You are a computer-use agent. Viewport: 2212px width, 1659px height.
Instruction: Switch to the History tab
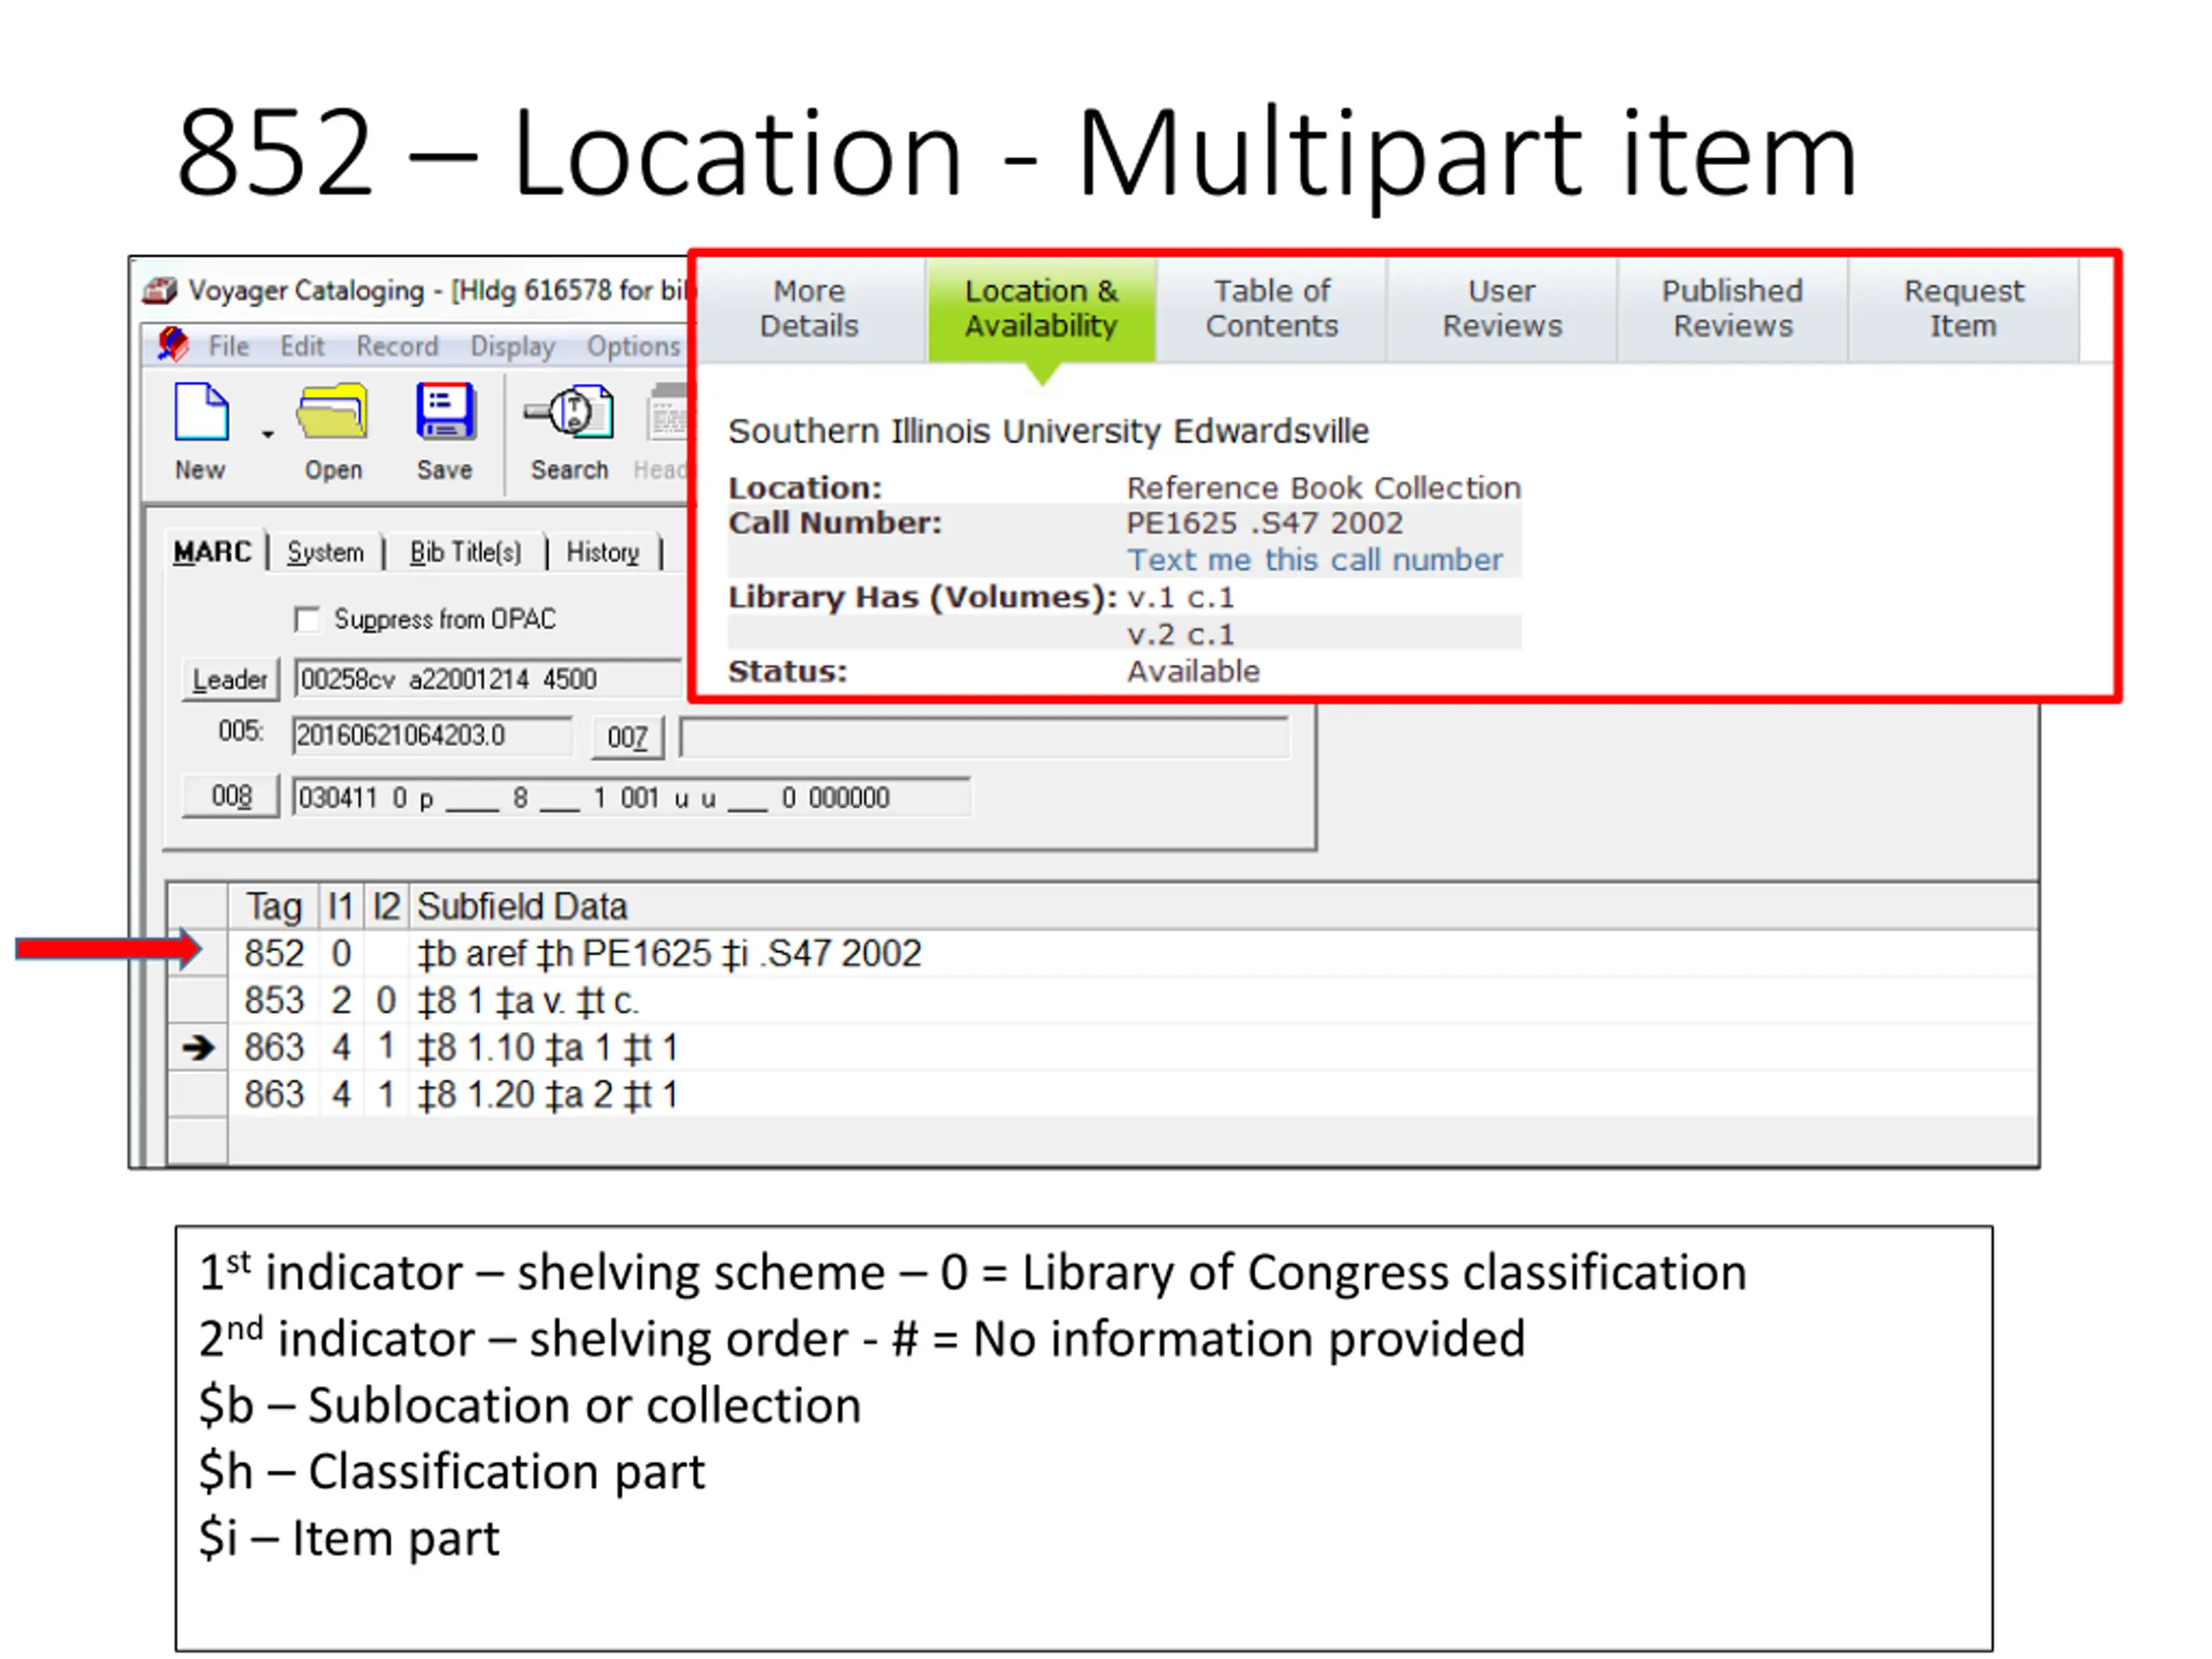pos(603,552)
